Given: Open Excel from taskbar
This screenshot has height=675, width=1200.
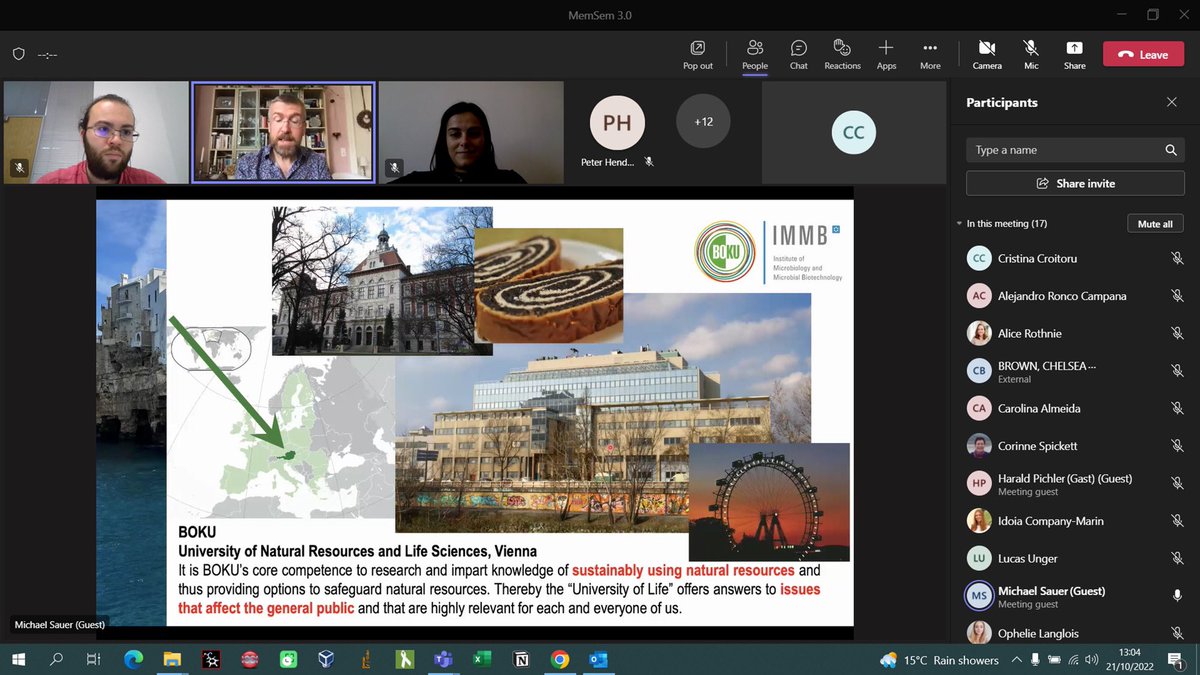Looking at the screenshot, I should 482,659.
